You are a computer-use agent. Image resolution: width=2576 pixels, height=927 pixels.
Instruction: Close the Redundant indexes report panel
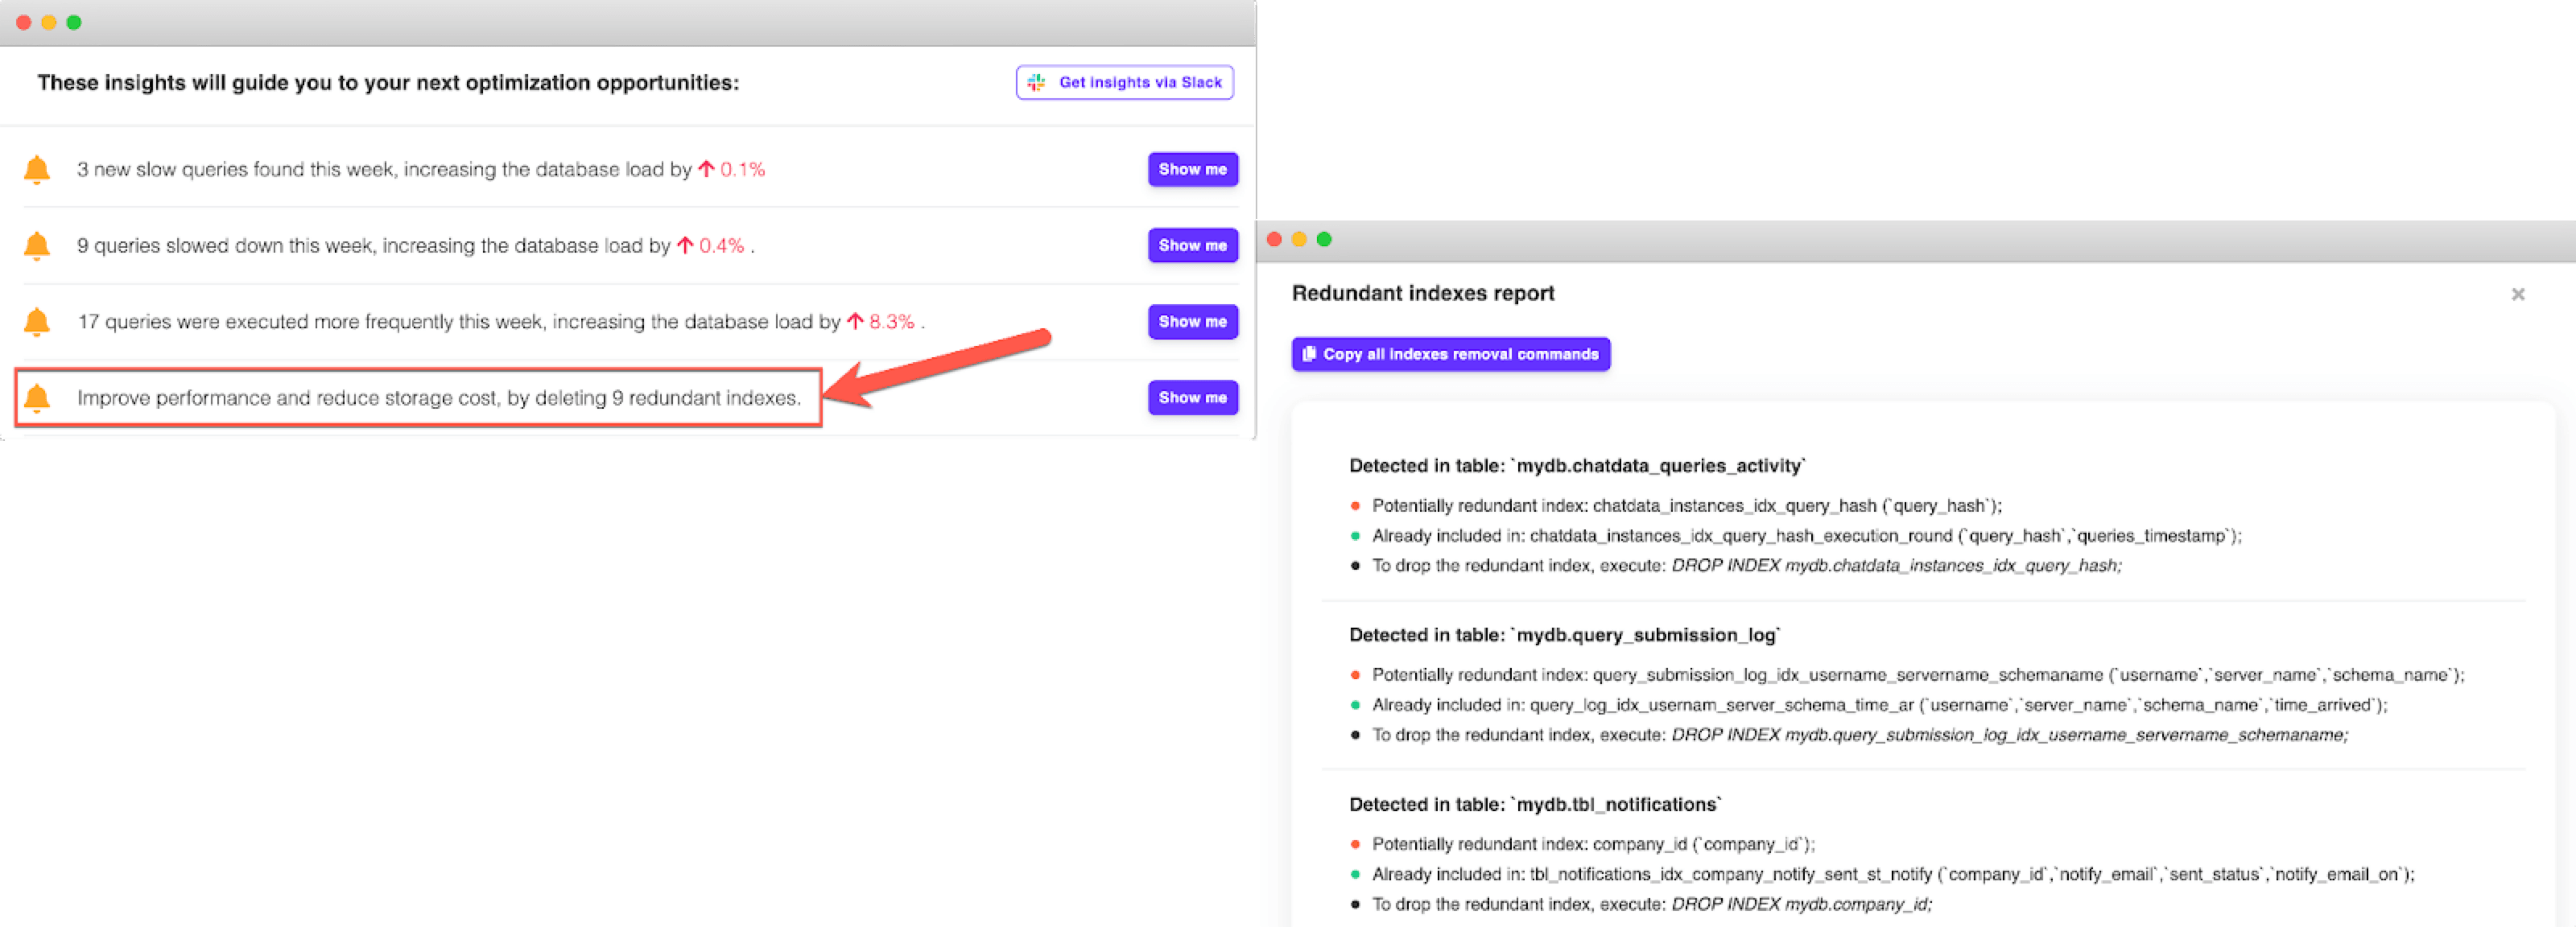tap(2517, 294)
